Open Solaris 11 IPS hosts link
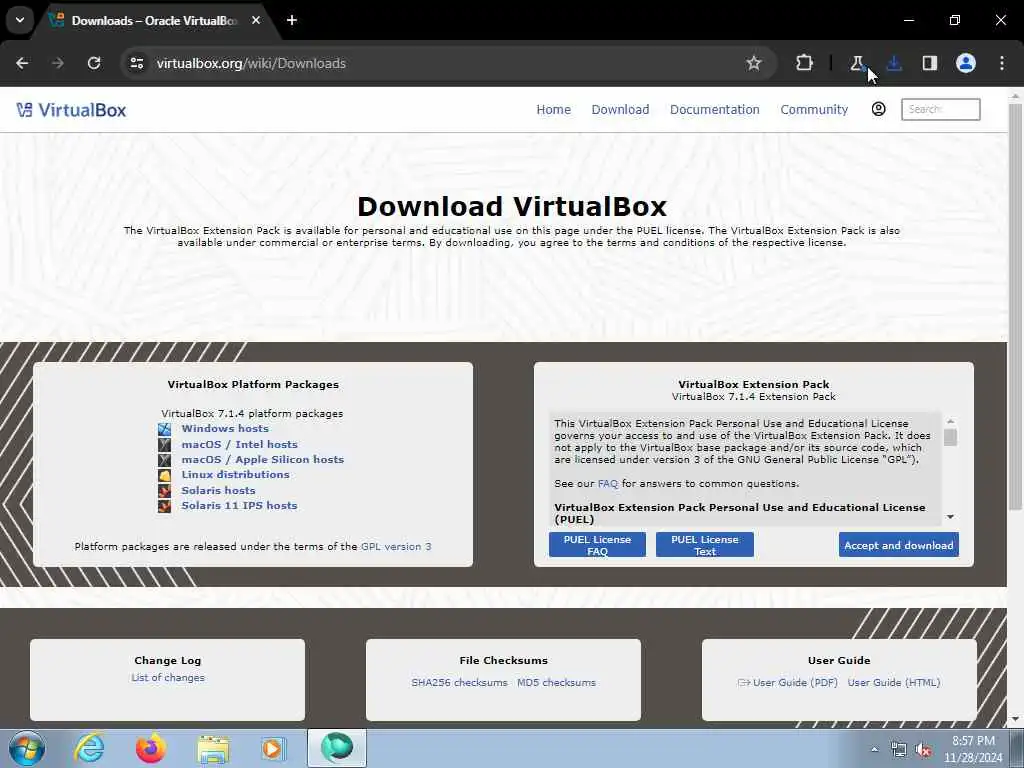Image resolution: width=1024 pixels, height=768 pixels. pyautogui.click(x=239, y=505)
